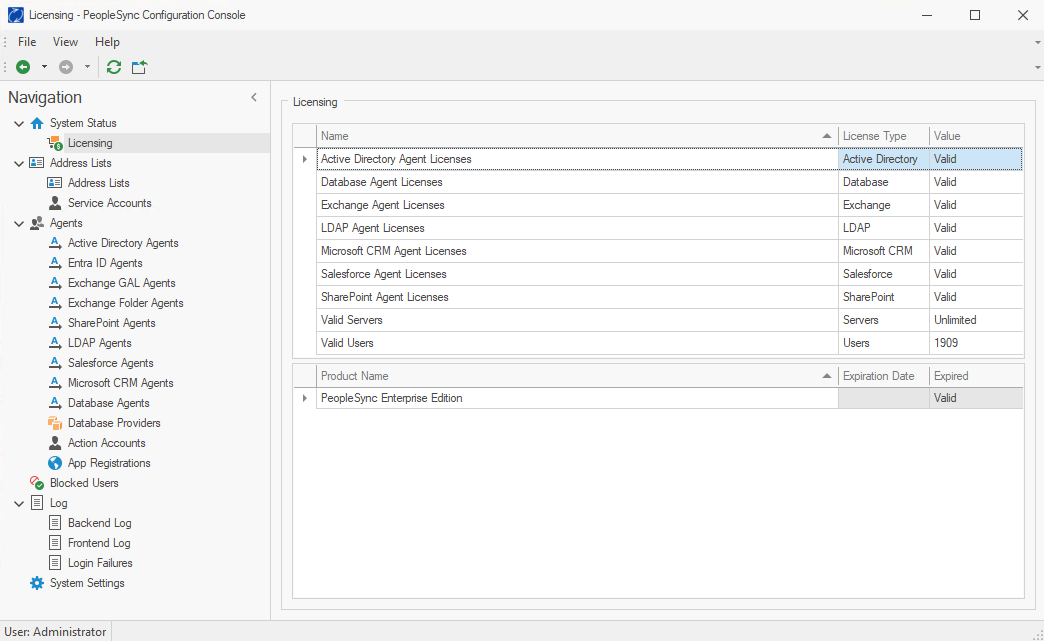The width and height of the screenshot is (1044, 641).
Task: Open the Forward button history dropdown
Action: (87, 67)
